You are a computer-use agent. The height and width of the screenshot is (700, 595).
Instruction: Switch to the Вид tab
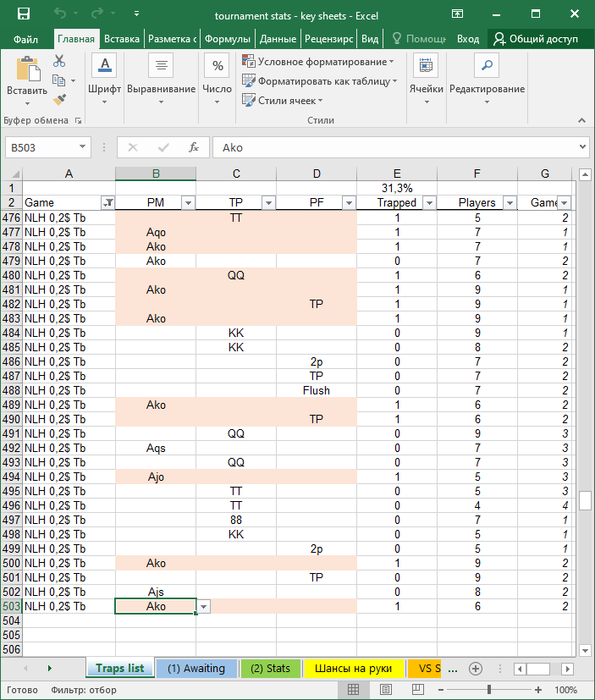click(x=370, y=39)
